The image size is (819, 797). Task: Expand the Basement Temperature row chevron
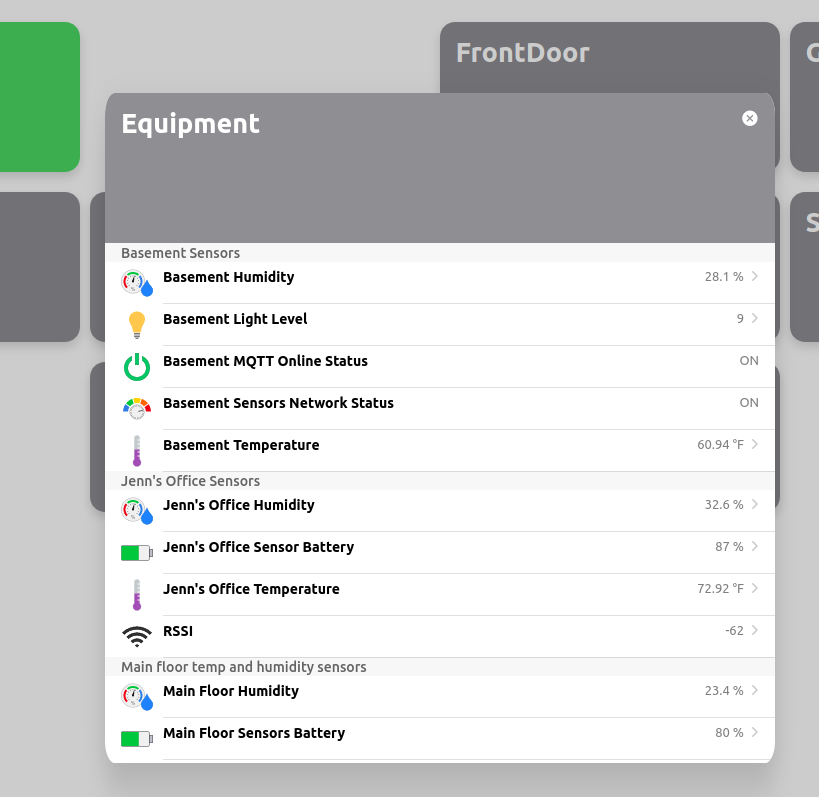(x=755, y=445)
